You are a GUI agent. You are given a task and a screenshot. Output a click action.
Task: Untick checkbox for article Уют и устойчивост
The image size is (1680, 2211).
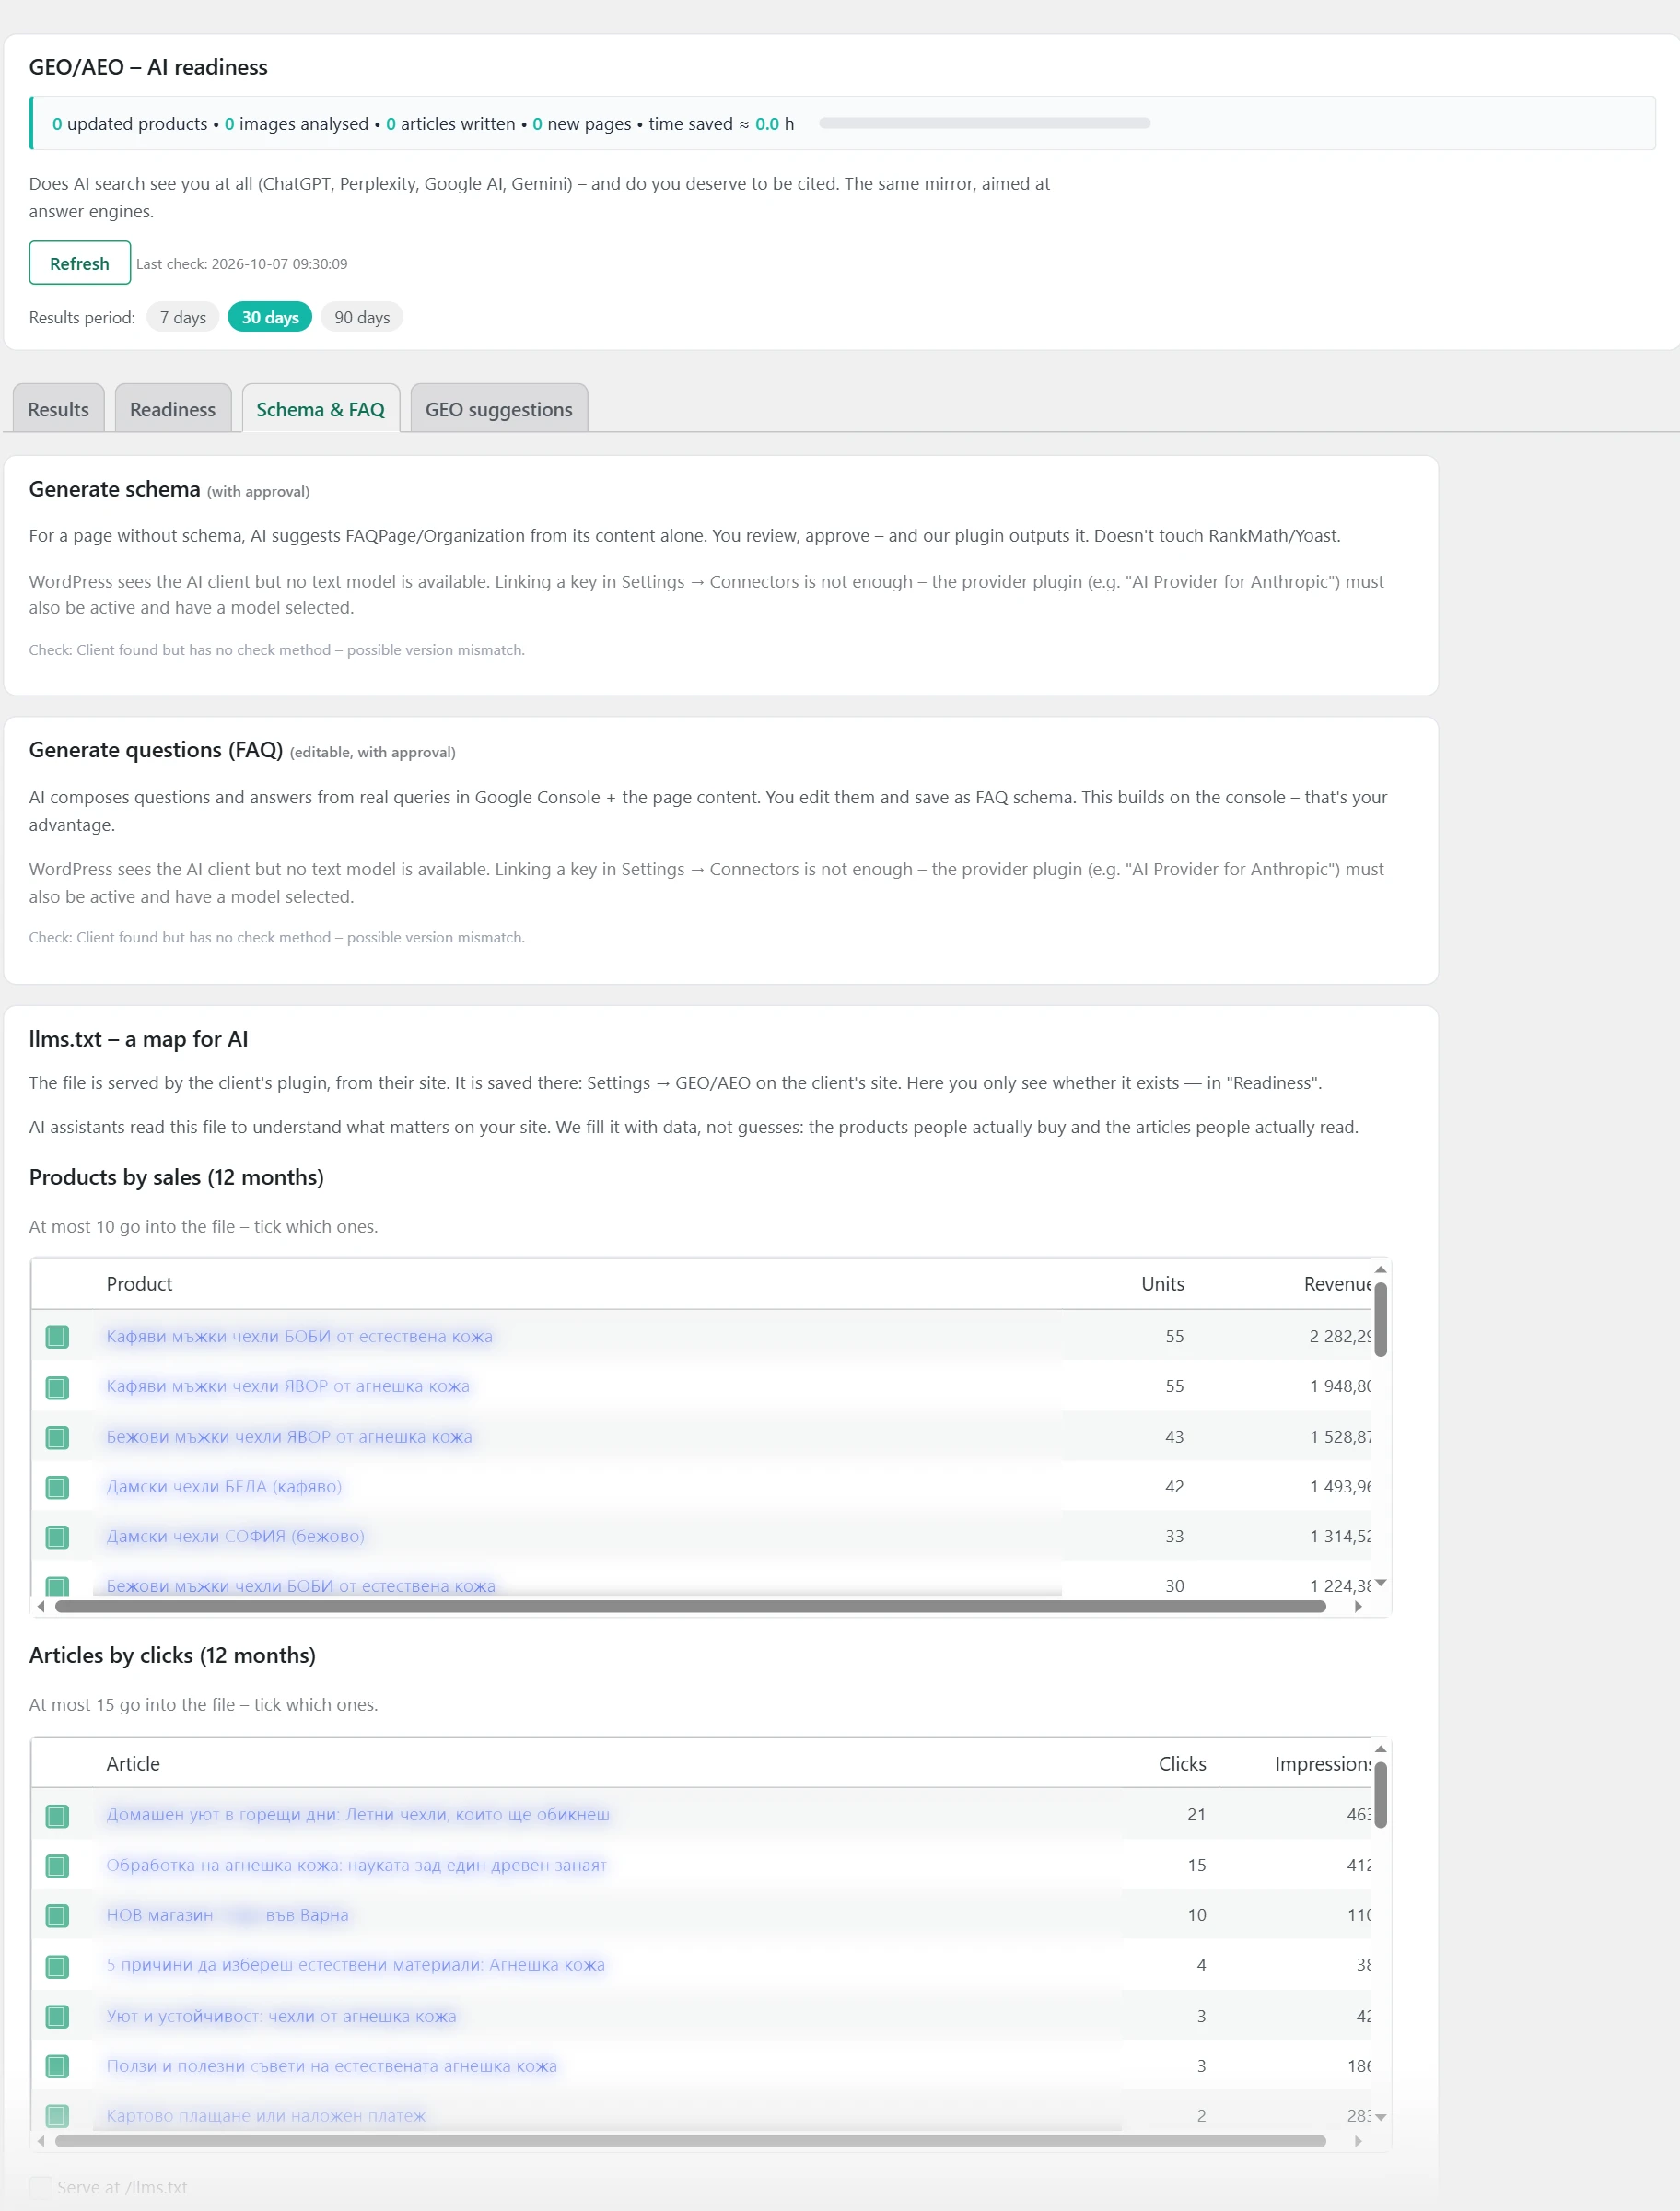[x=57, y=2017]
